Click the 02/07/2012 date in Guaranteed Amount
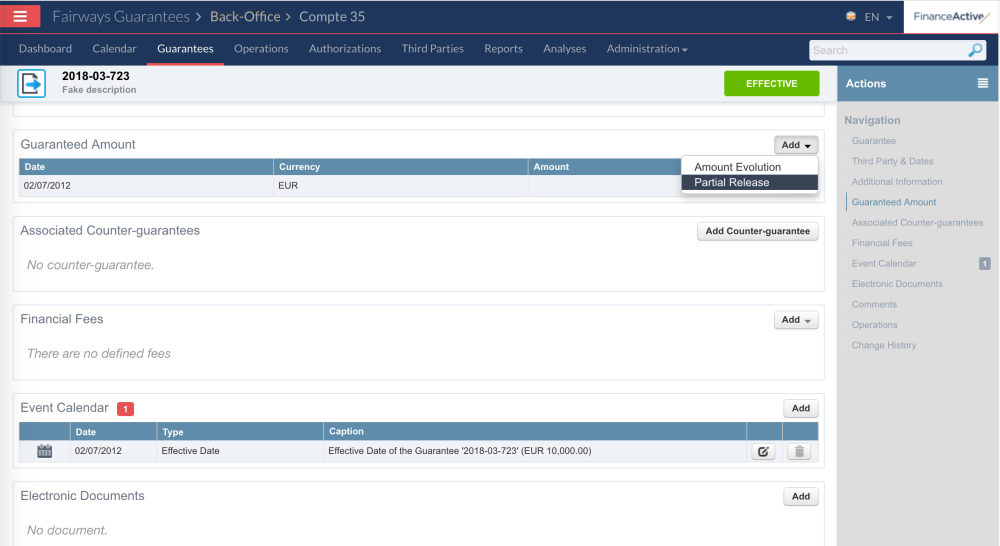This screenshot has width=1000, height=546. pyautogui.click(x=47, y=186)
